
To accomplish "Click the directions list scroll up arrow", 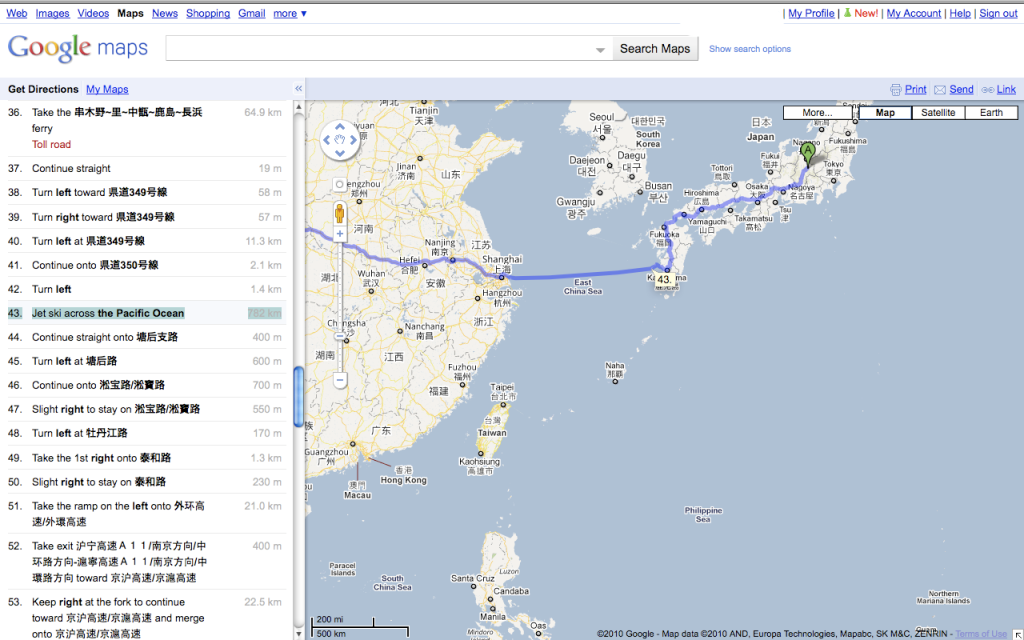I will click(x=298, y=106).
